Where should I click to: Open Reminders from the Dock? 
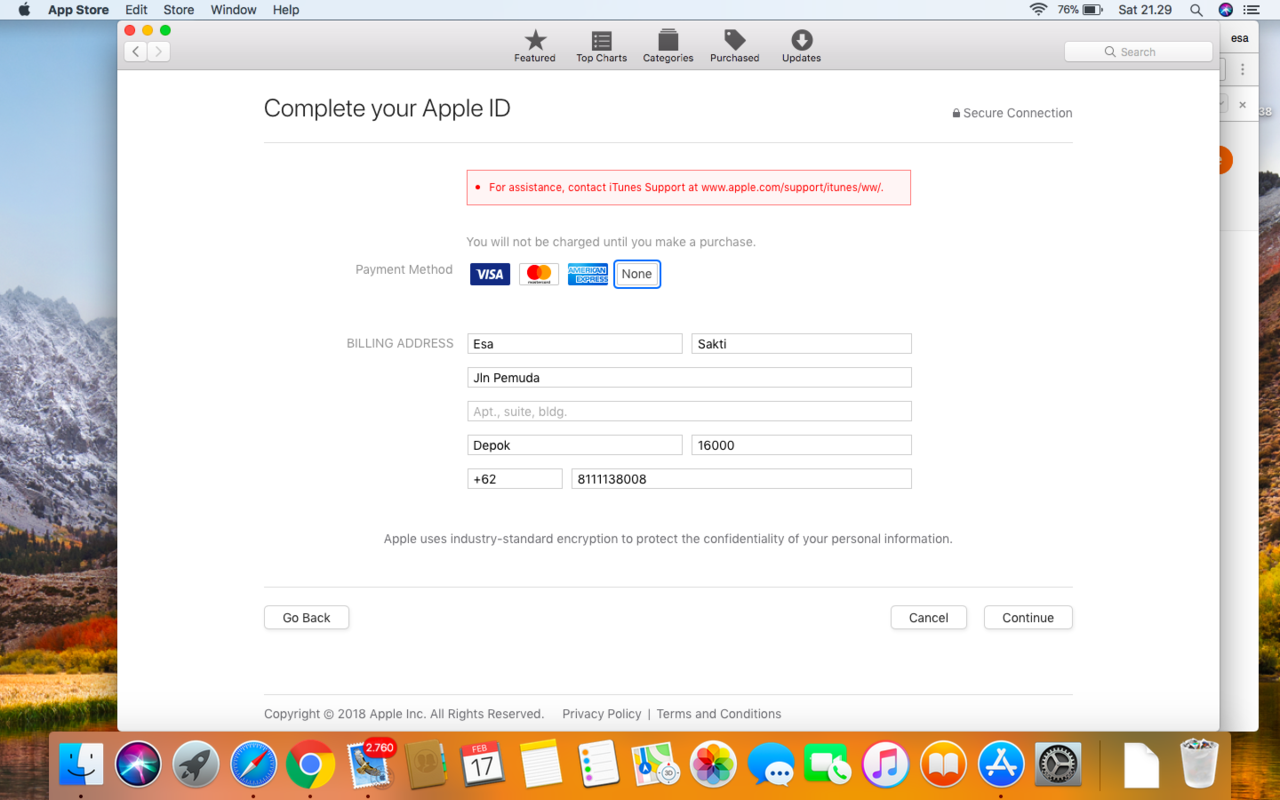click(x=598, y=765)
